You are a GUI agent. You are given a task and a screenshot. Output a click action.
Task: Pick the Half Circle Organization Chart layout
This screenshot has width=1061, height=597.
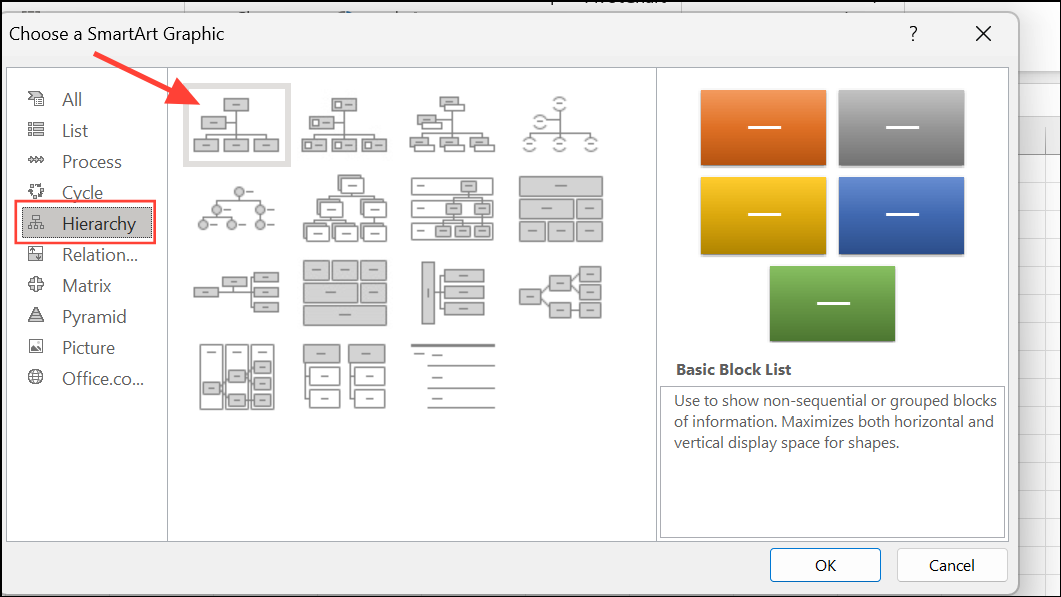560,125
